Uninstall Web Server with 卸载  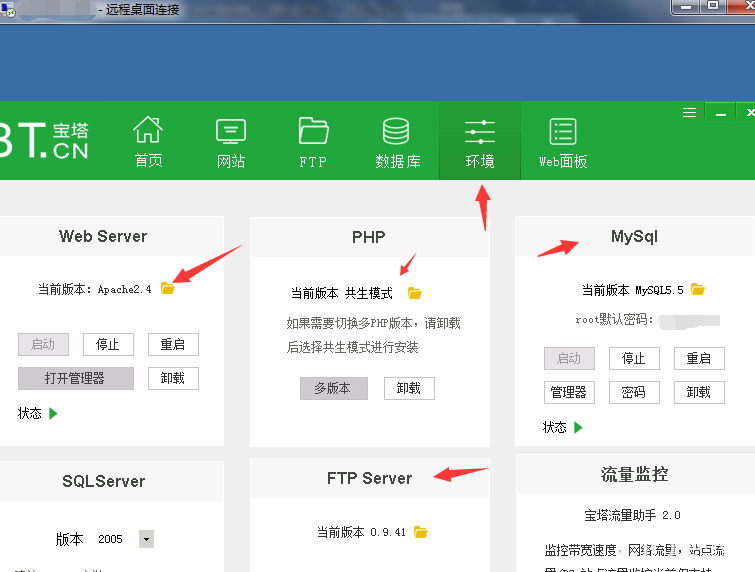173,378
